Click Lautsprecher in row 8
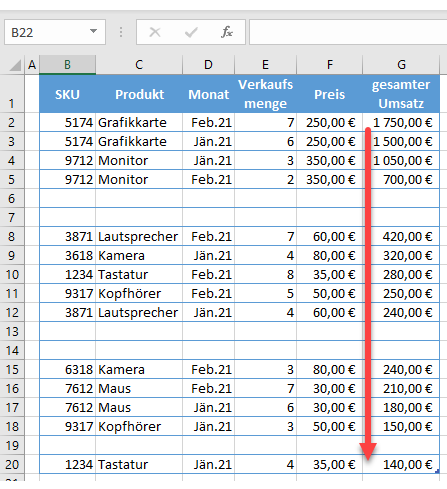The image size is (447, 489). click(x=139, y=236)
